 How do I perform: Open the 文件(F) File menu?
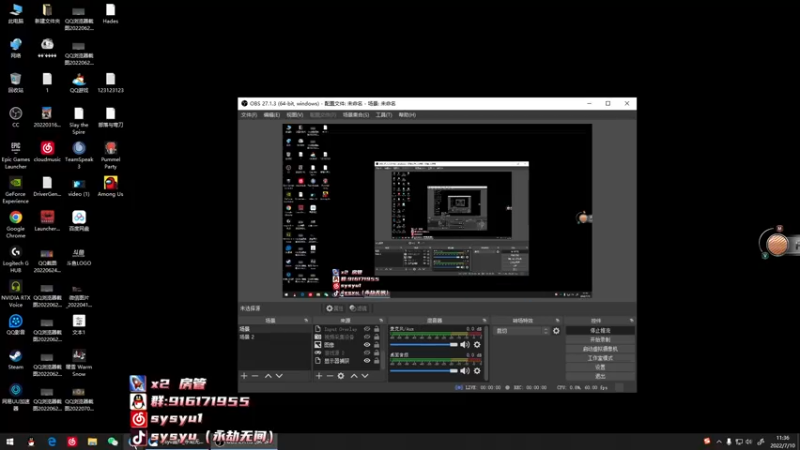tap(249, 115)
